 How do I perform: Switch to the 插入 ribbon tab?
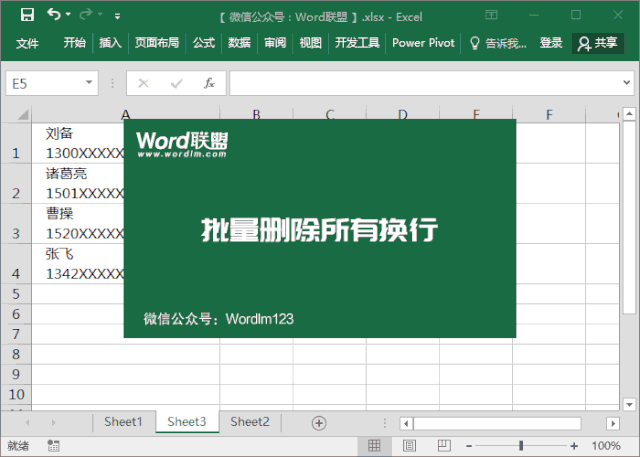[x=110, y=43]
